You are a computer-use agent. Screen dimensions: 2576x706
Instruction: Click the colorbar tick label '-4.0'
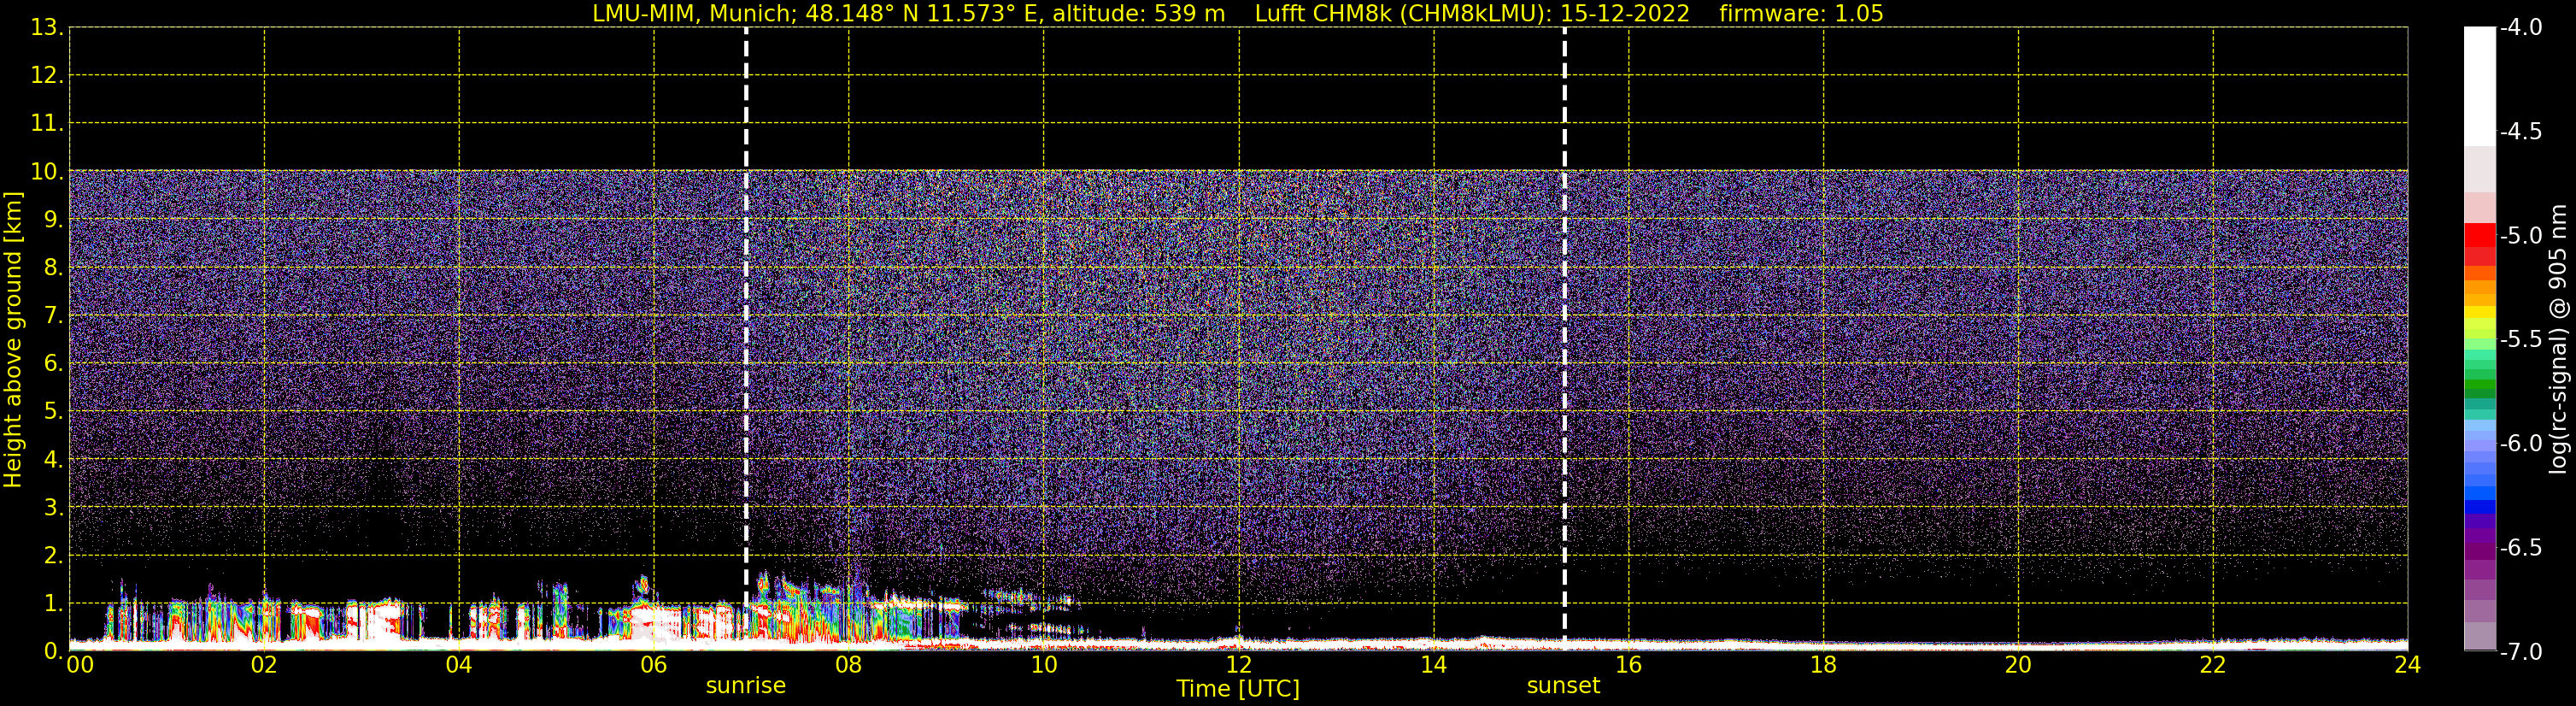click(x=2521, y=27)
